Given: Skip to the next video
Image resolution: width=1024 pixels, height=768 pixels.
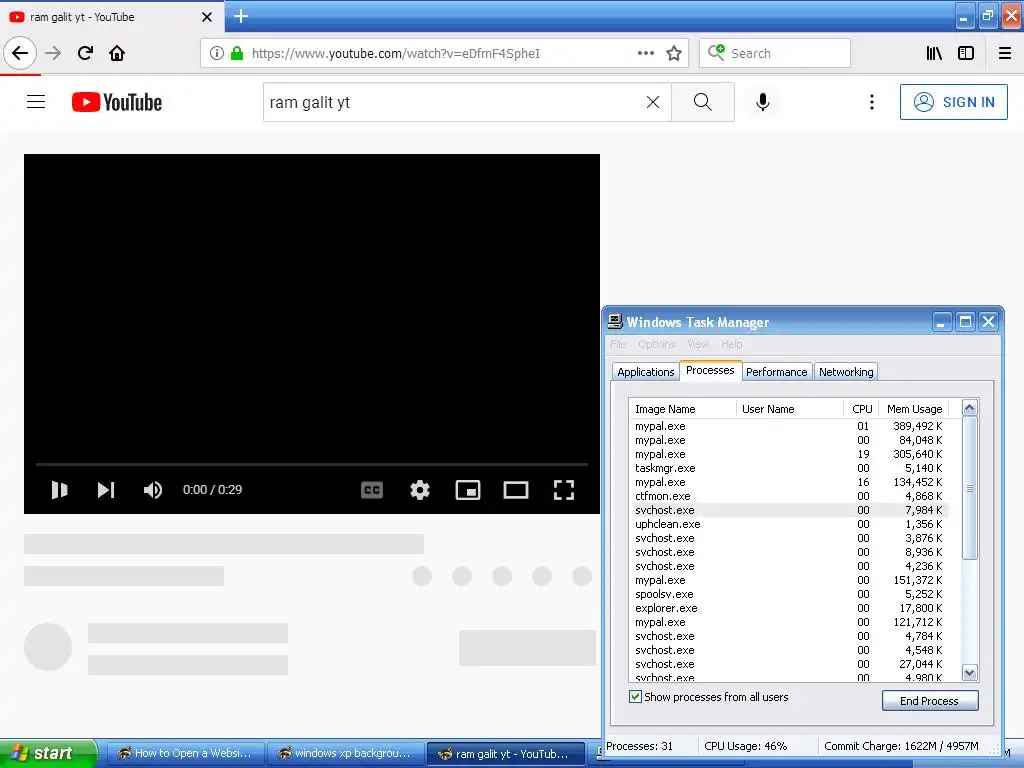Looking at the screenshot, I should (x=106, y=490).
